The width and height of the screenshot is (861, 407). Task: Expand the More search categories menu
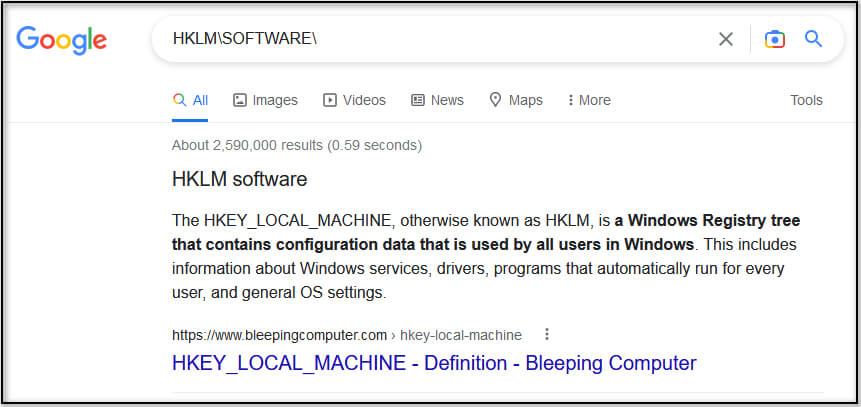click(589, 101)
